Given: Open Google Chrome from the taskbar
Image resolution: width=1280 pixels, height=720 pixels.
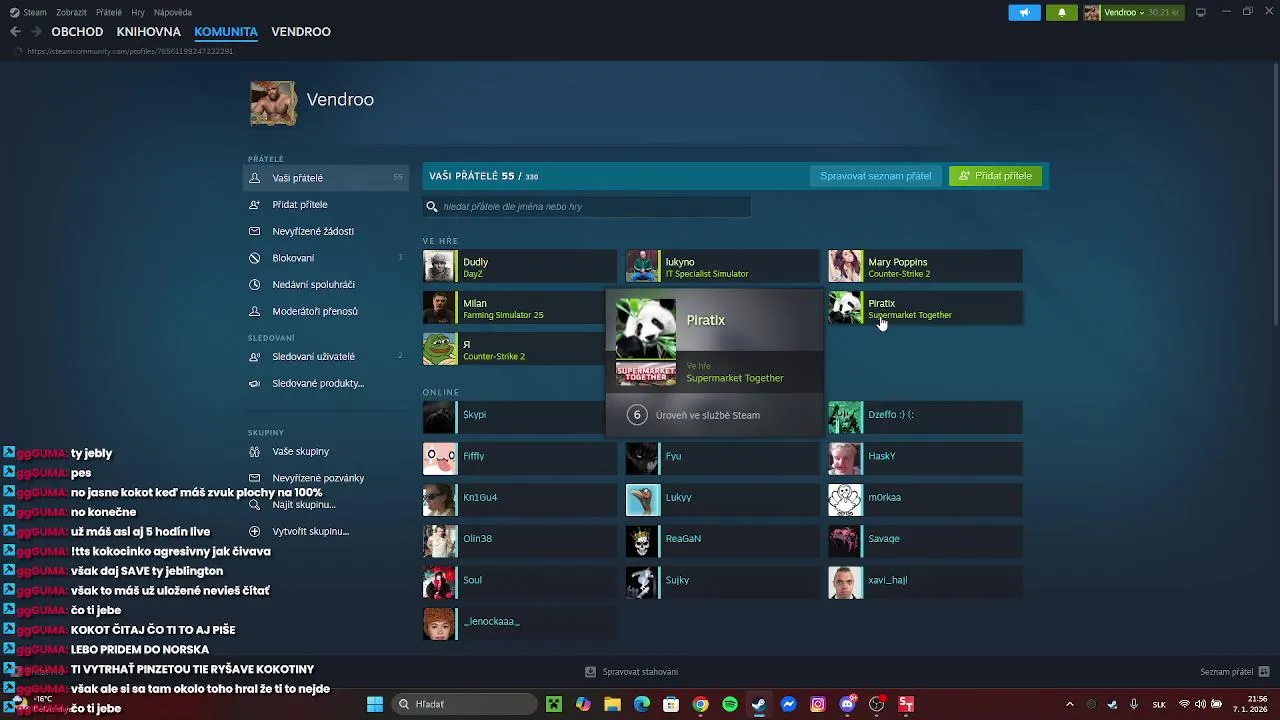Looking at the screenshot, I should pos(701,704).
